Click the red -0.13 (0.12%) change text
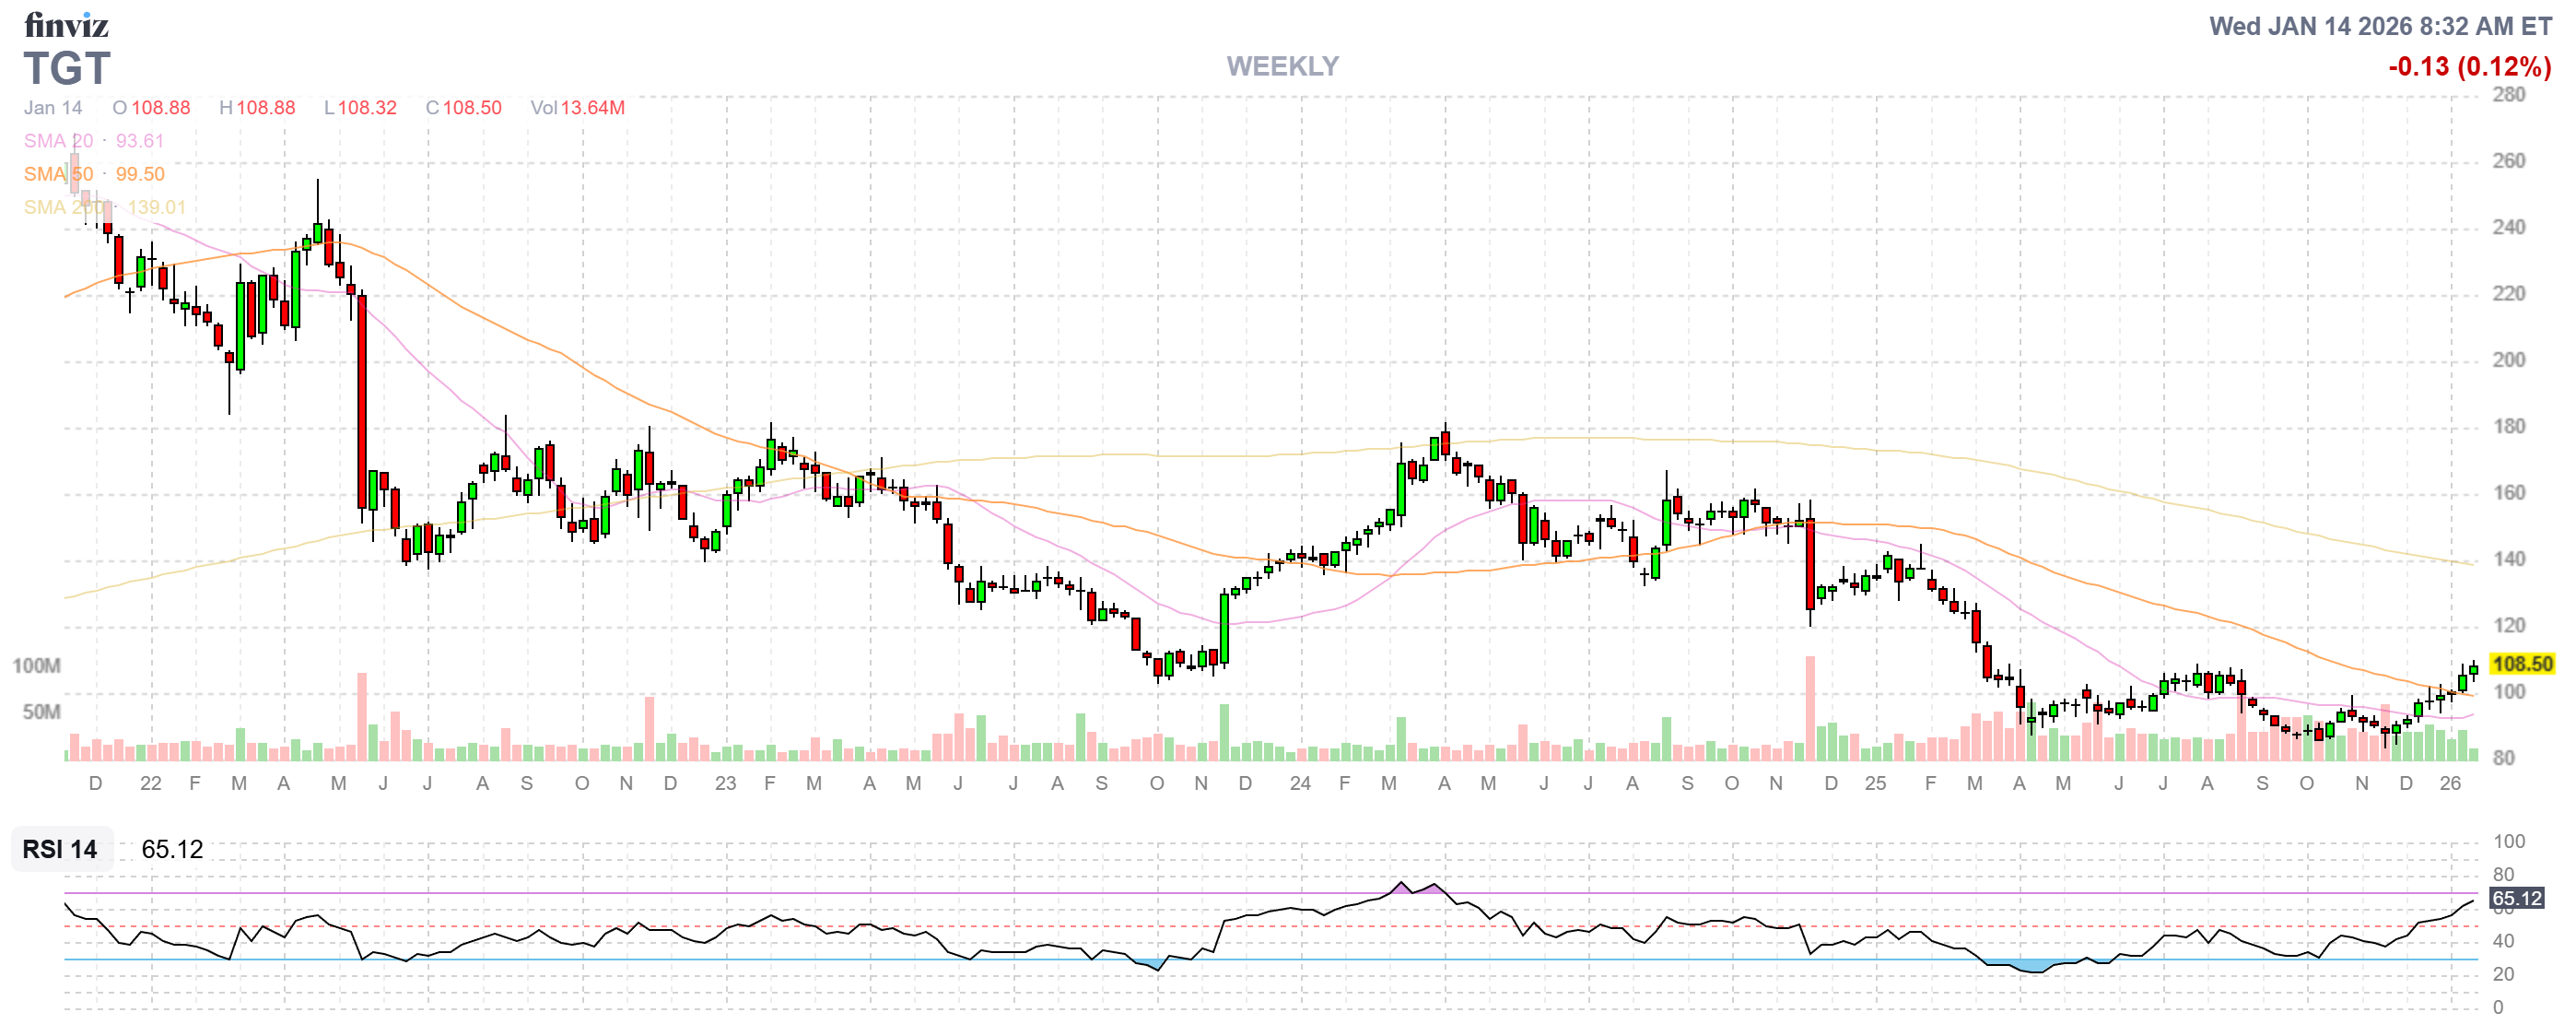This screenshot has width=2576, height=1036. coord(2469,67)
